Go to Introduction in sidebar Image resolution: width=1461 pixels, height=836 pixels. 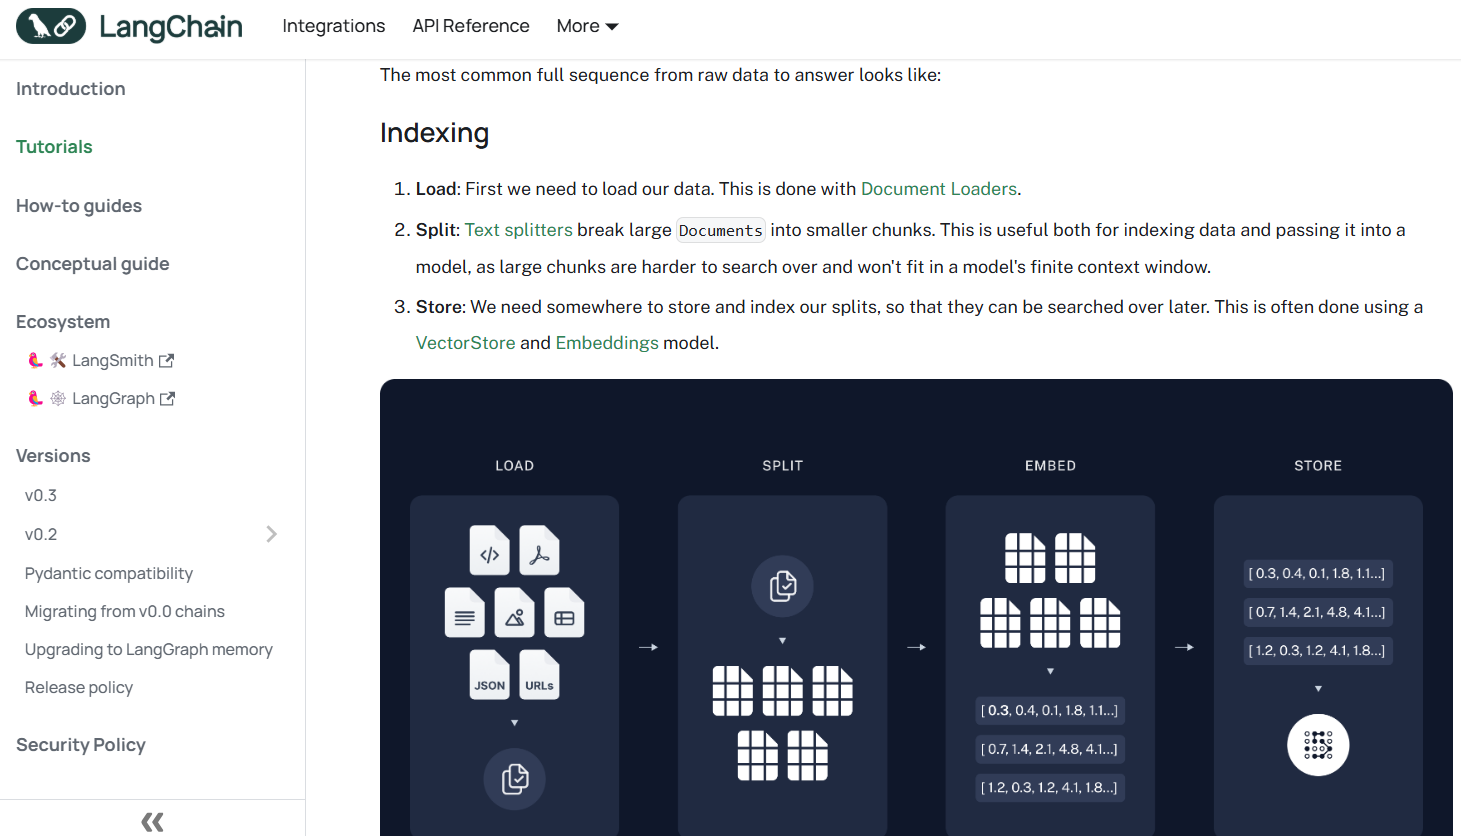pos(71,89)
